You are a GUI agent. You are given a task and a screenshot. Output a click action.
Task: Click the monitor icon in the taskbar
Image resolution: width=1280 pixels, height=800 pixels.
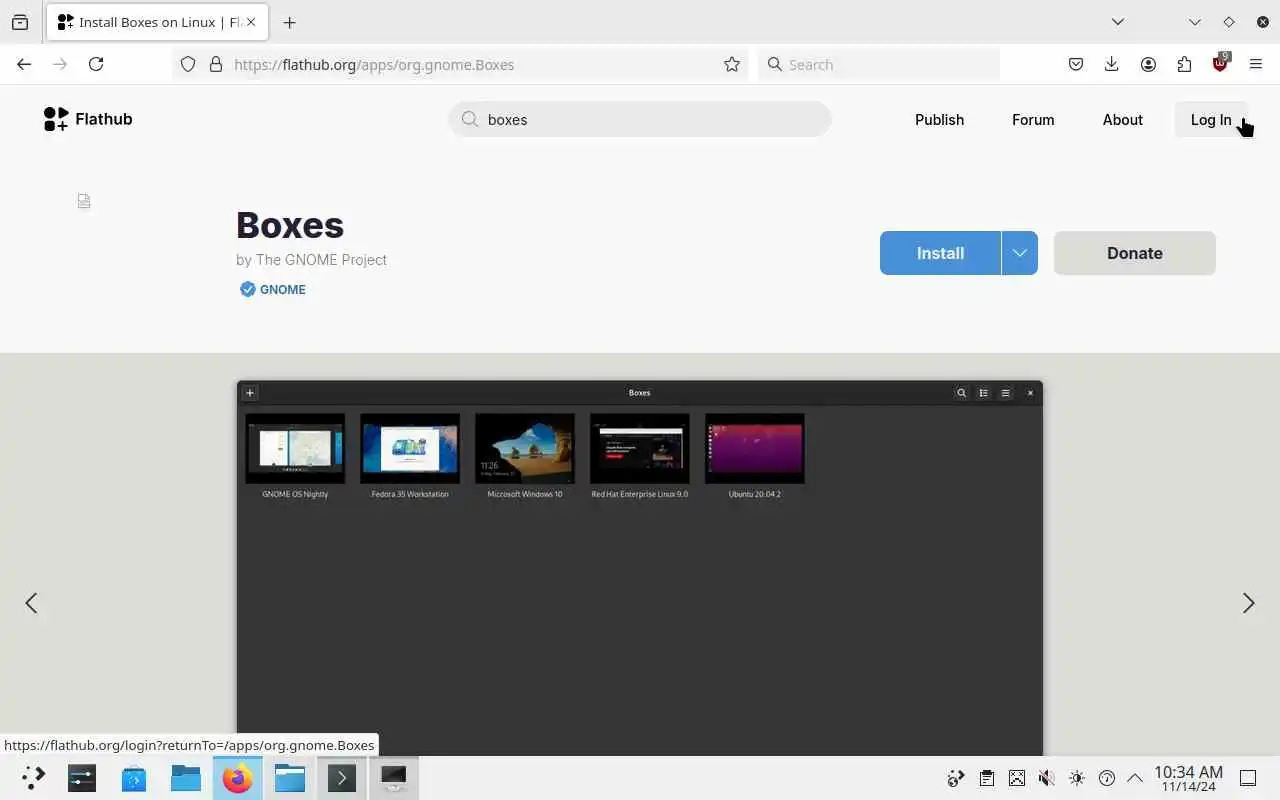click(394, 777)
